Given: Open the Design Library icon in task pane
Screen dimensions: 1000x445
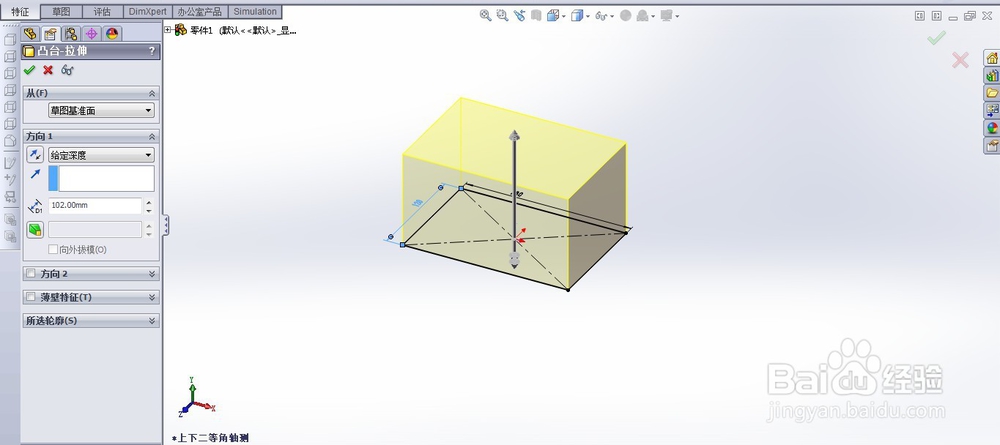Looking at the screenshot, I should tap(992, 75).
